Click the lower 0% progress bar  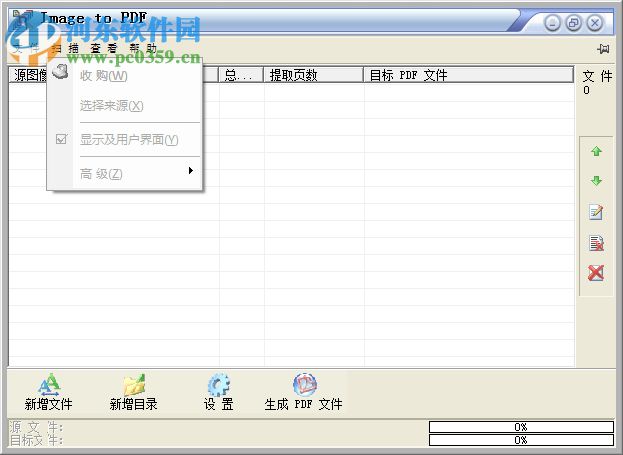pyautogui.click(x=521, y=440)
